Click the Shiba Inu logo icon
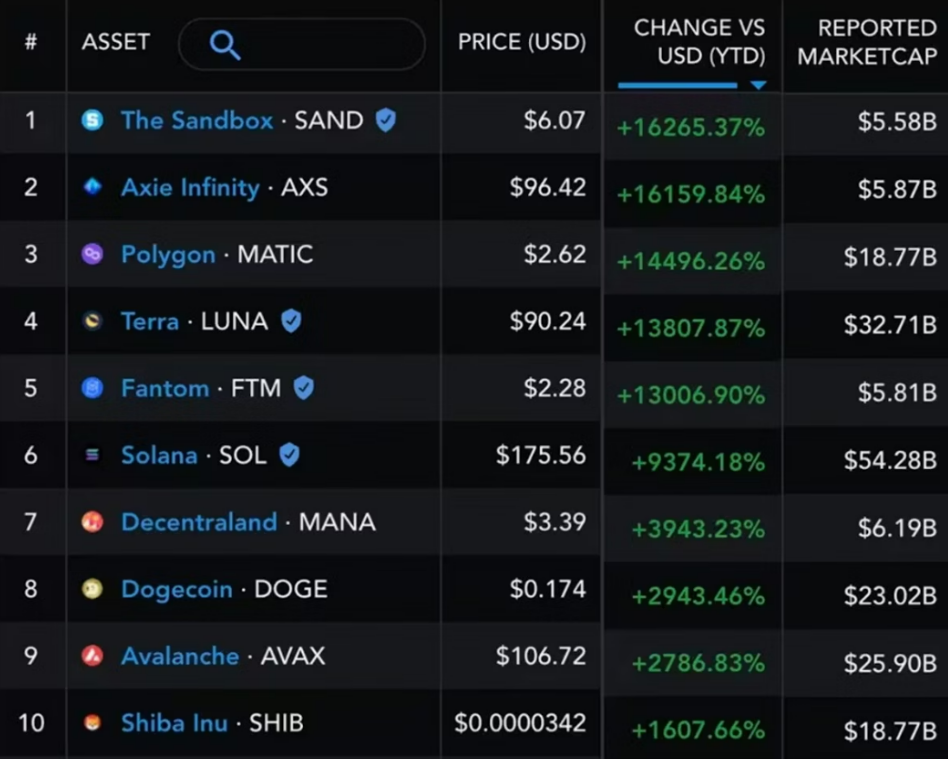 (93, 723)
